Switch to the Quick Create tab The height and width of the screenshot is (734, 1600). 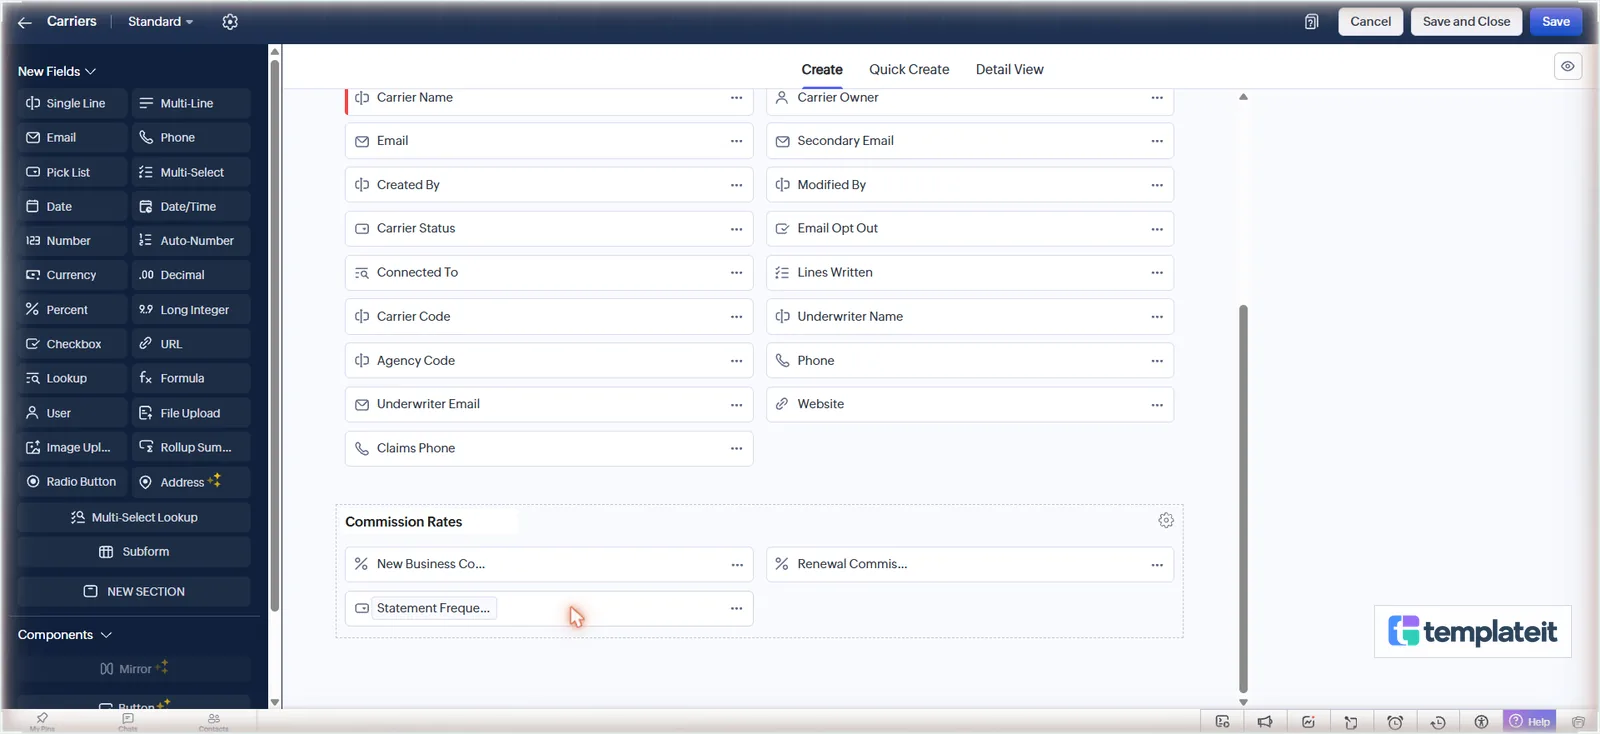(x=909, y=69)
